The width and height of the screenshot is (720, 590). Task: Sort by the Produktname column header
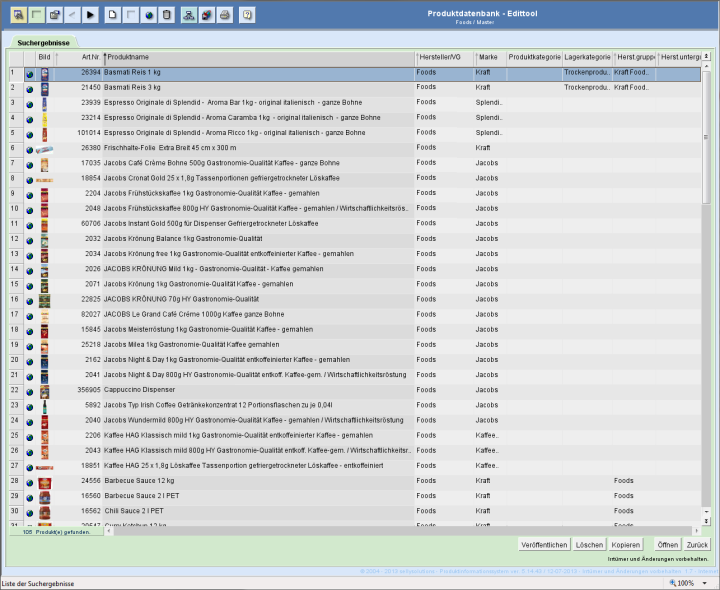pos(258,58)
